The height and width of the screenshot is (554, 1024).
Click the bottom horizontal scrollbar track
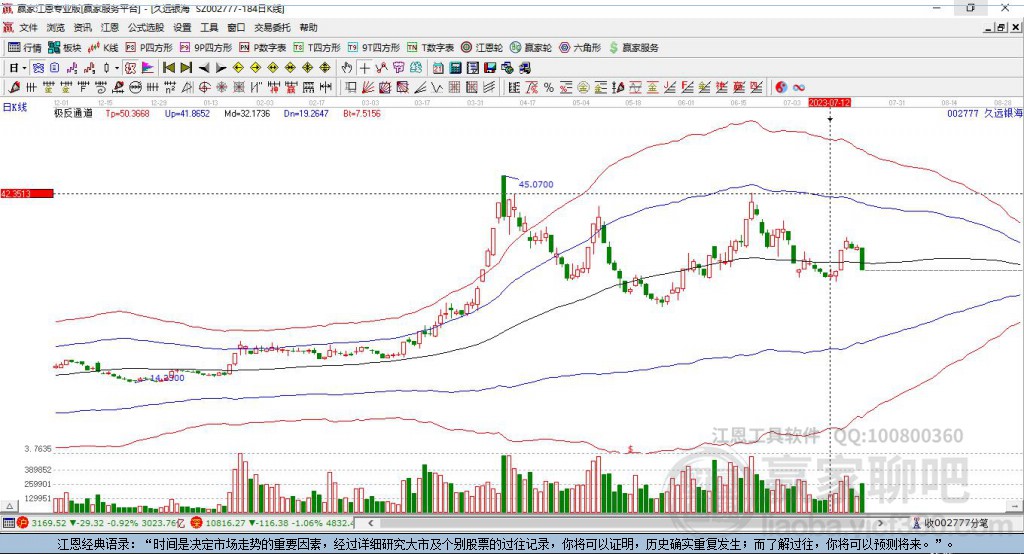tap(625, 523)
